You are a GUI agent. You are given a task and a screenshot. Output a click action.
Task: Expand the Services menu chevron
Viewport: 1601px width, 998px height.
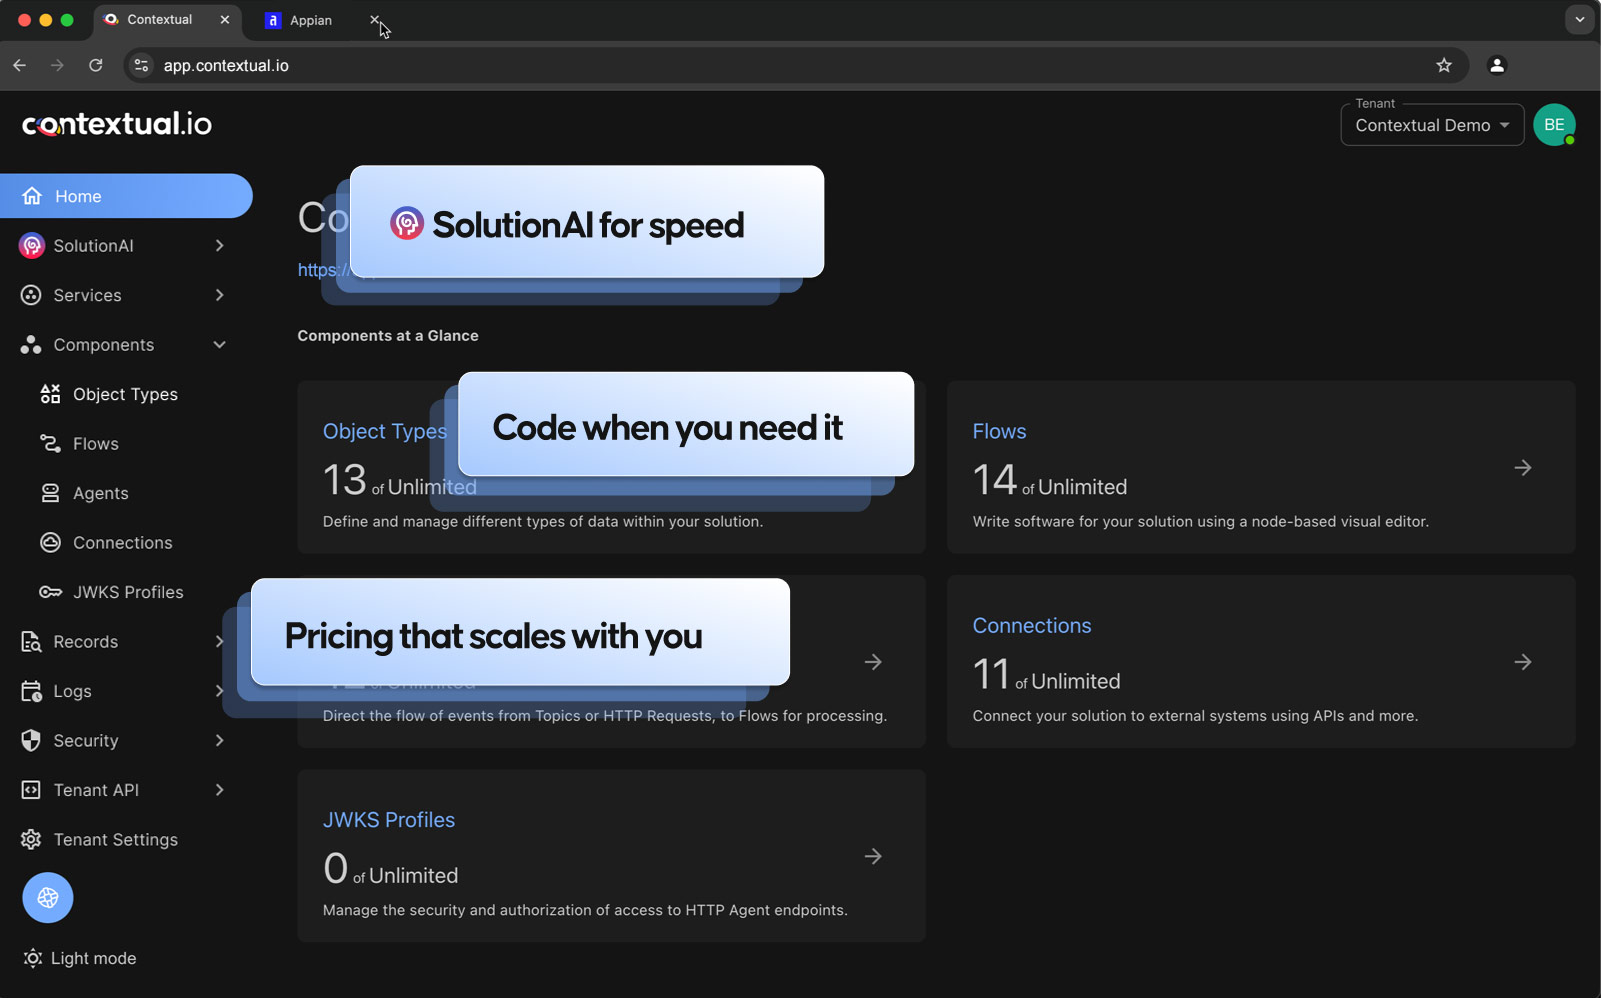[219, 295]
